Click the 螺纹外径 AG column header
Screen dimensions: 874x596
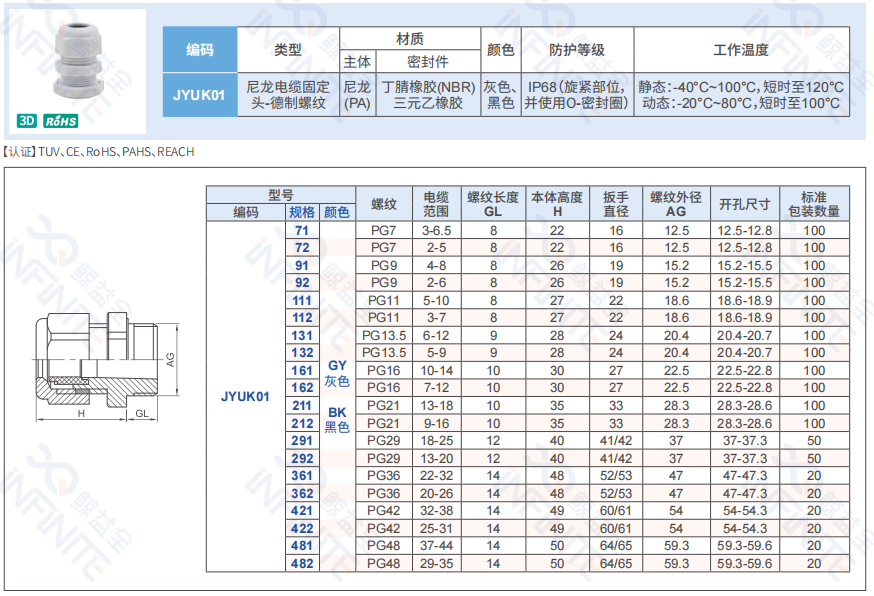(x=676, y=204)
